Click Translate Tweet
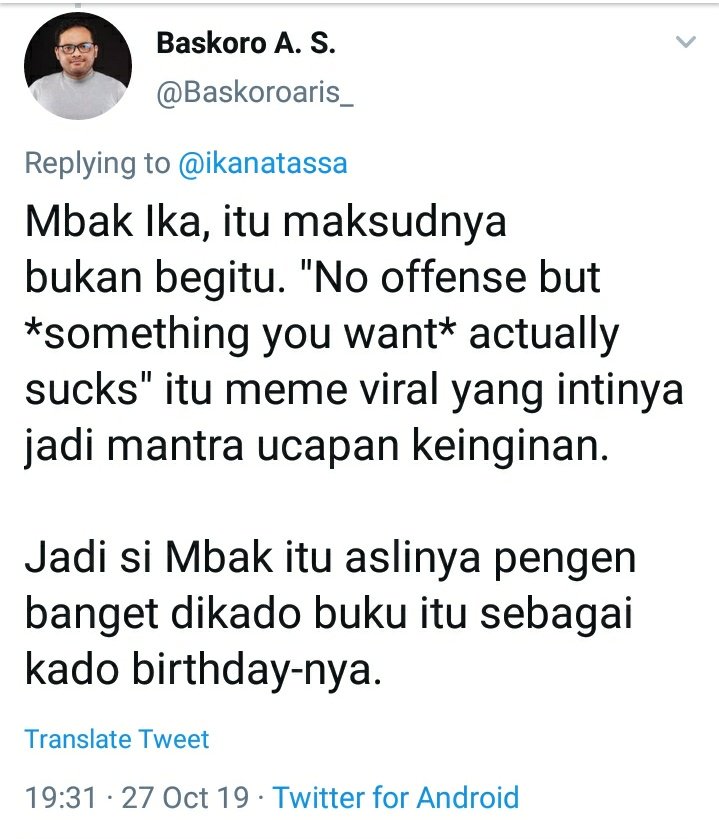Viewport: 719px width, 839px height. coord(117,739)
